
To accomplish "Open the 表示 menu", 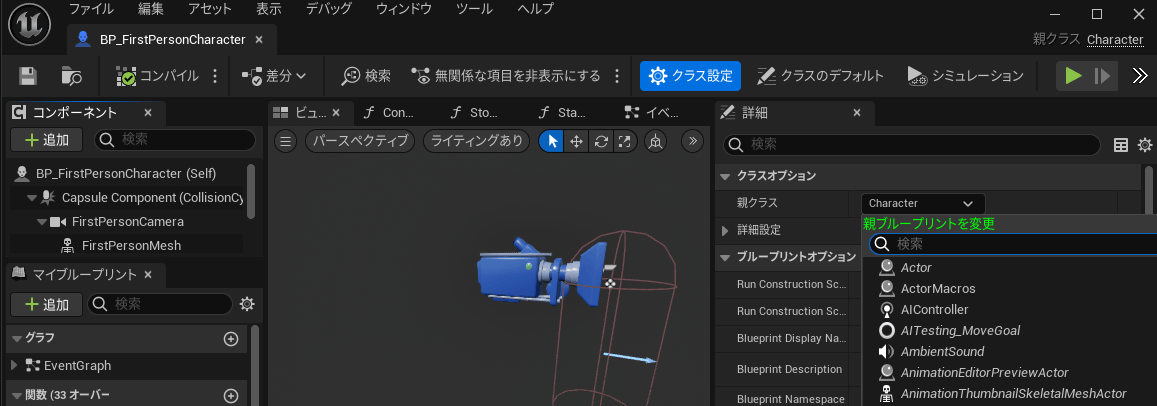I will tap(269, 10).
